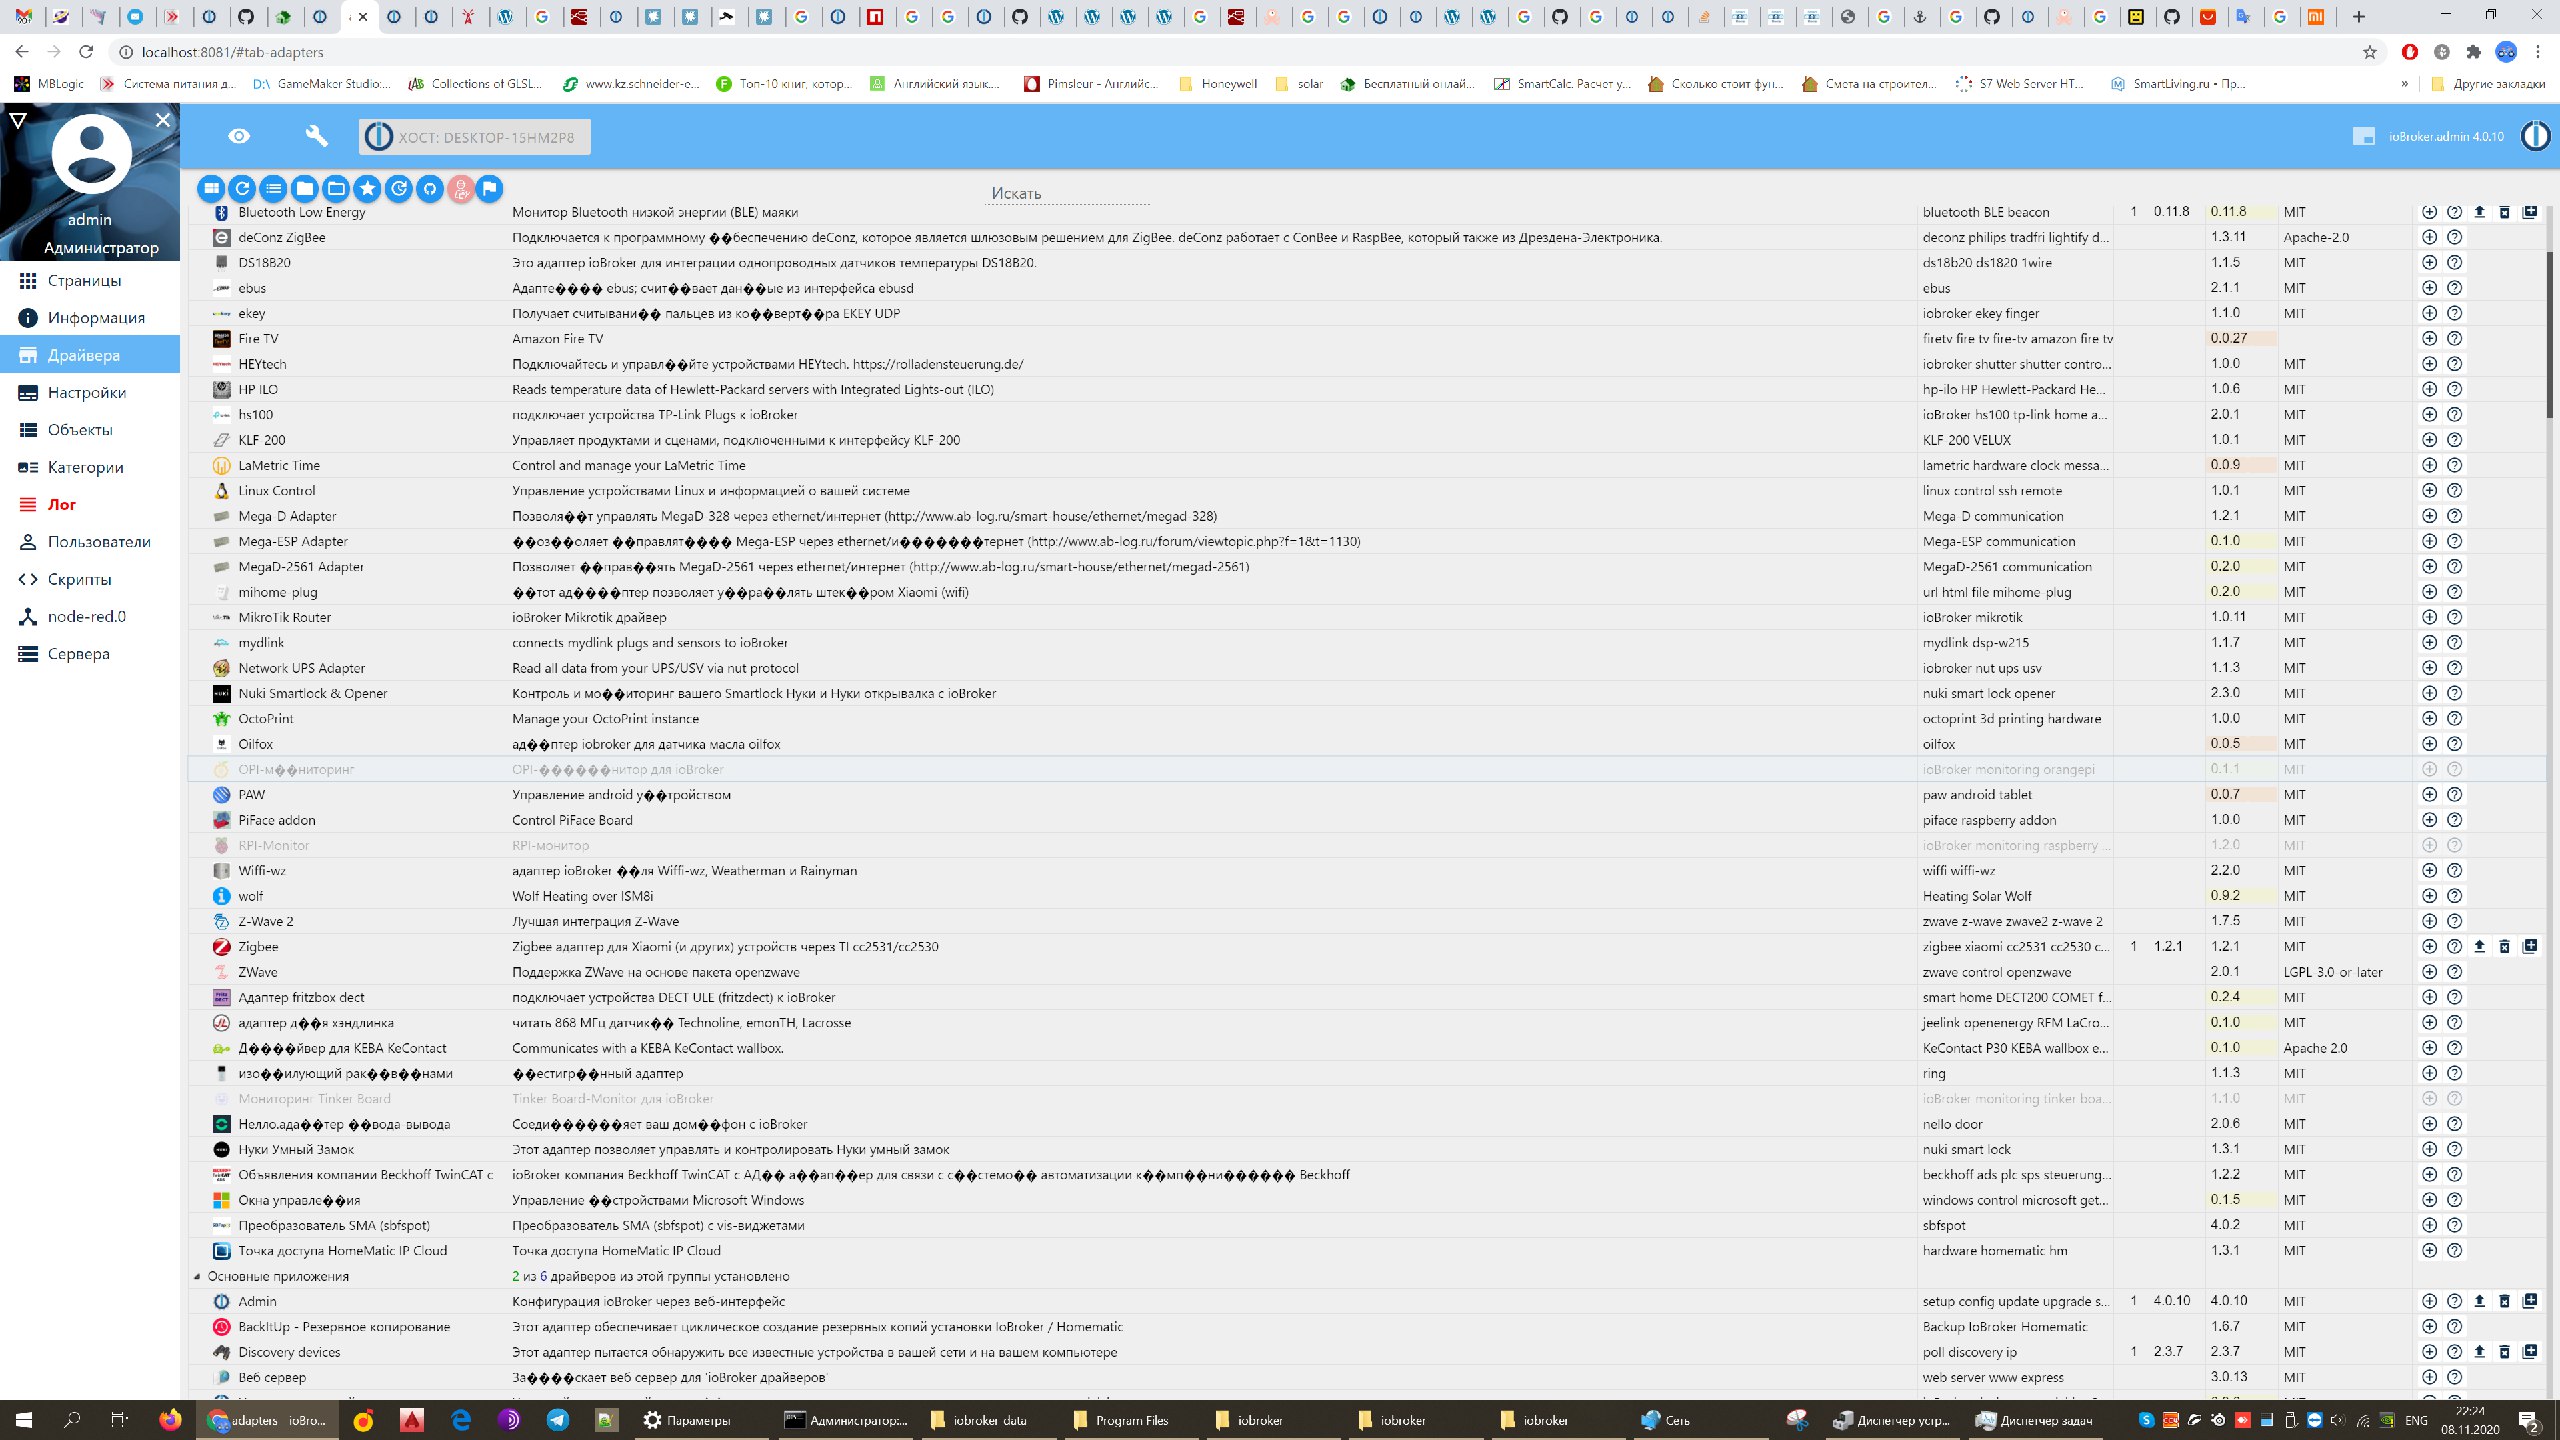Open the Категории sidebar tab

tap(90, 467)
